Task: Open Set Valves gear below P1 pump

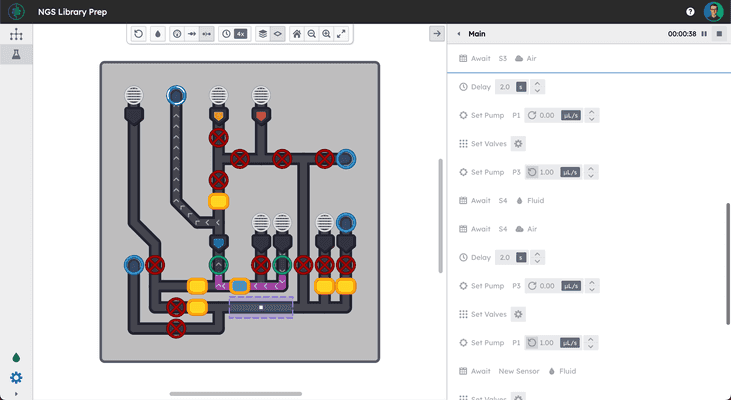Action: point(518,144)
